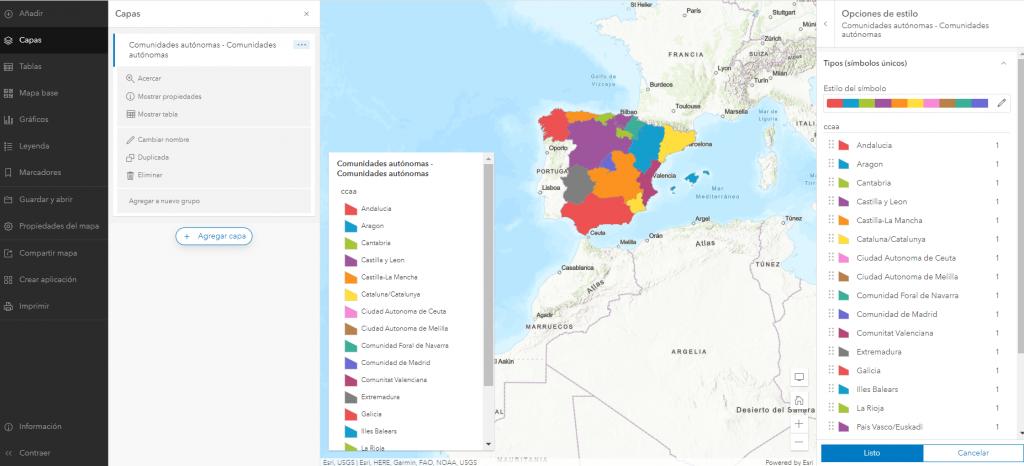The width and height of the screenshot is (1024, 466).
Task: Go back using the style panel arrow
Action: (825, 23)
